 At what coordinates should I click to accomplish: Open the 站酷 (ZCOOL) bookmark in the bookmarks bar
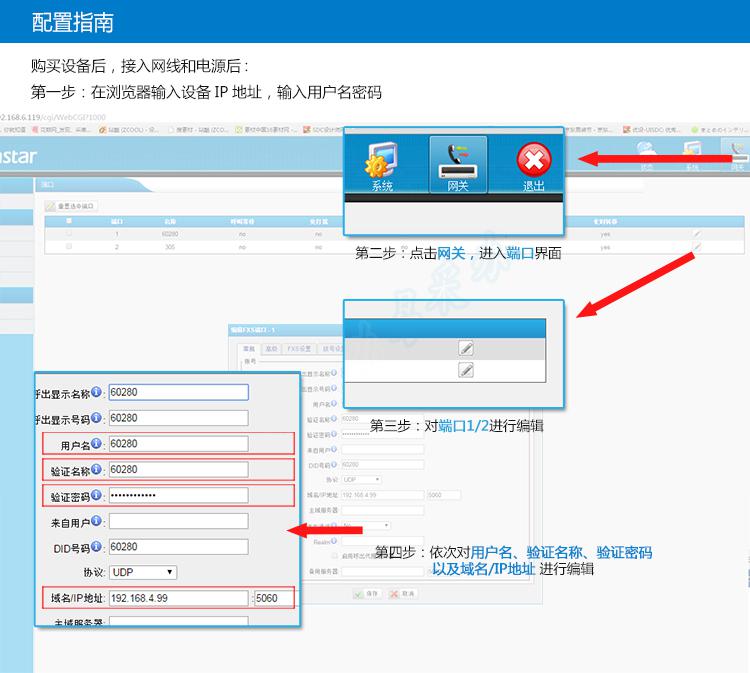point(129,130)
